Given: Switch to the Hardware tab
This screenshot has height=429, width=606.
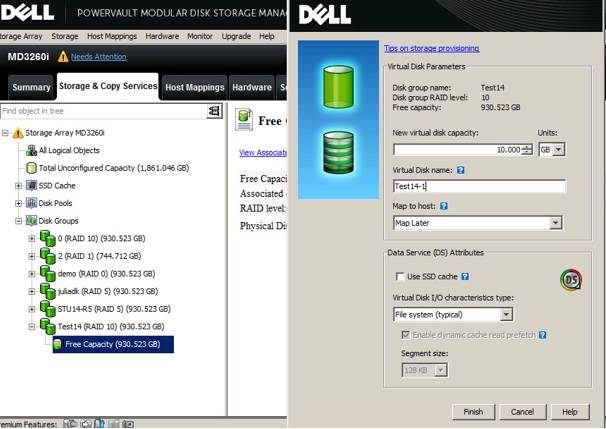Looking at the screenshot, I should pyautogui.click(x=252, y=88).
